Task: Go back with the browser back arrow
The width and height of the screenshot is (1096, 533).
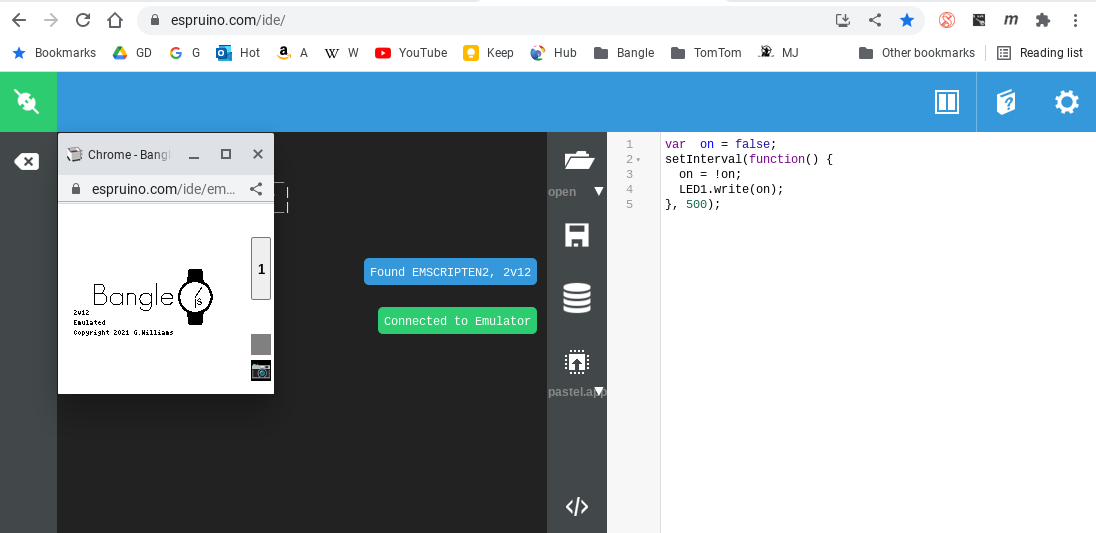Action: [x=19, y=20]
